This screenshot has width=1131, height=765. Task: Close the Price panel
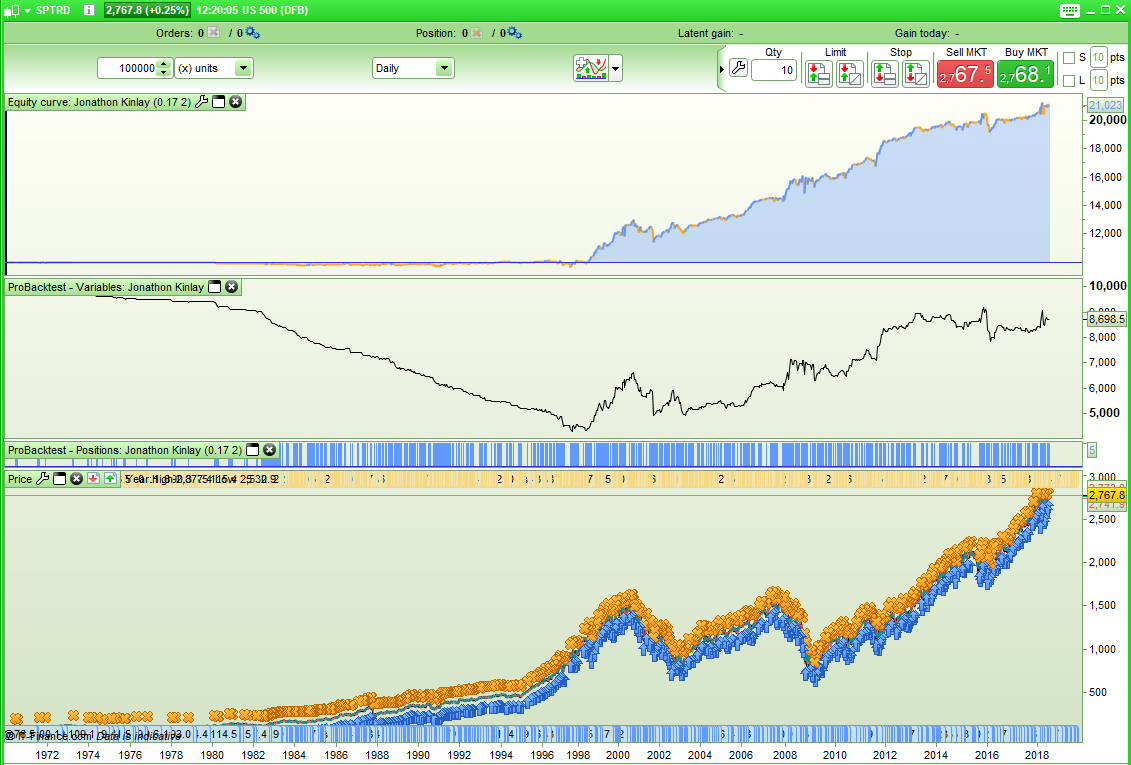(76, 478)
